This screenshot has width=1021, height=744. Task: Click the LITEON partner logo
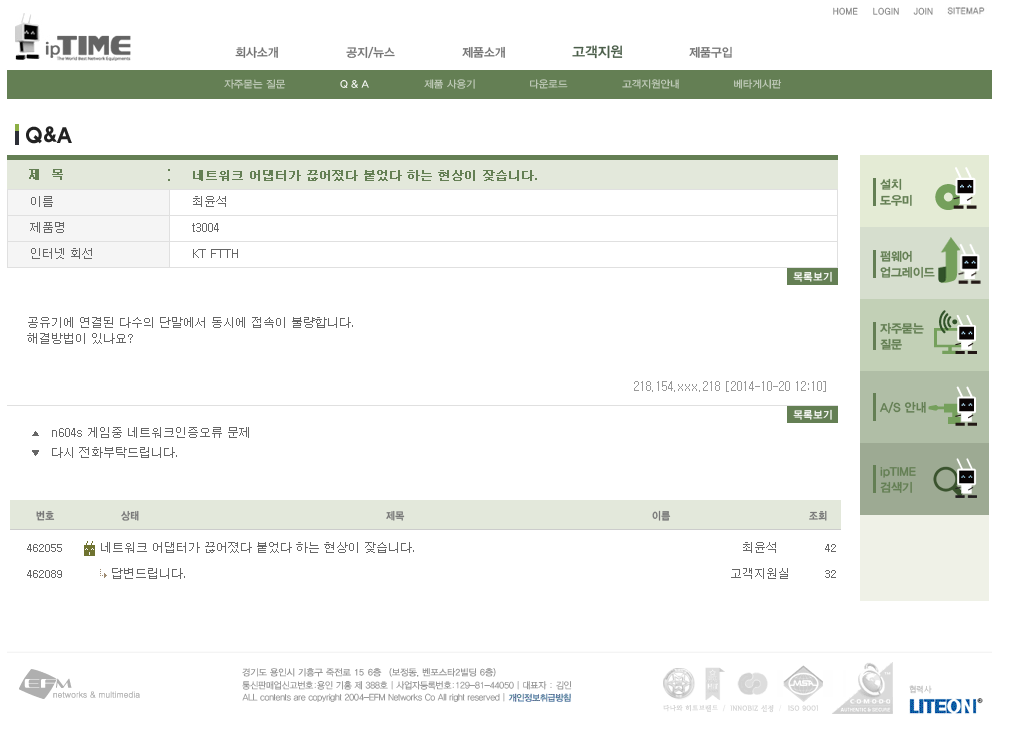[x=945, y=706]
